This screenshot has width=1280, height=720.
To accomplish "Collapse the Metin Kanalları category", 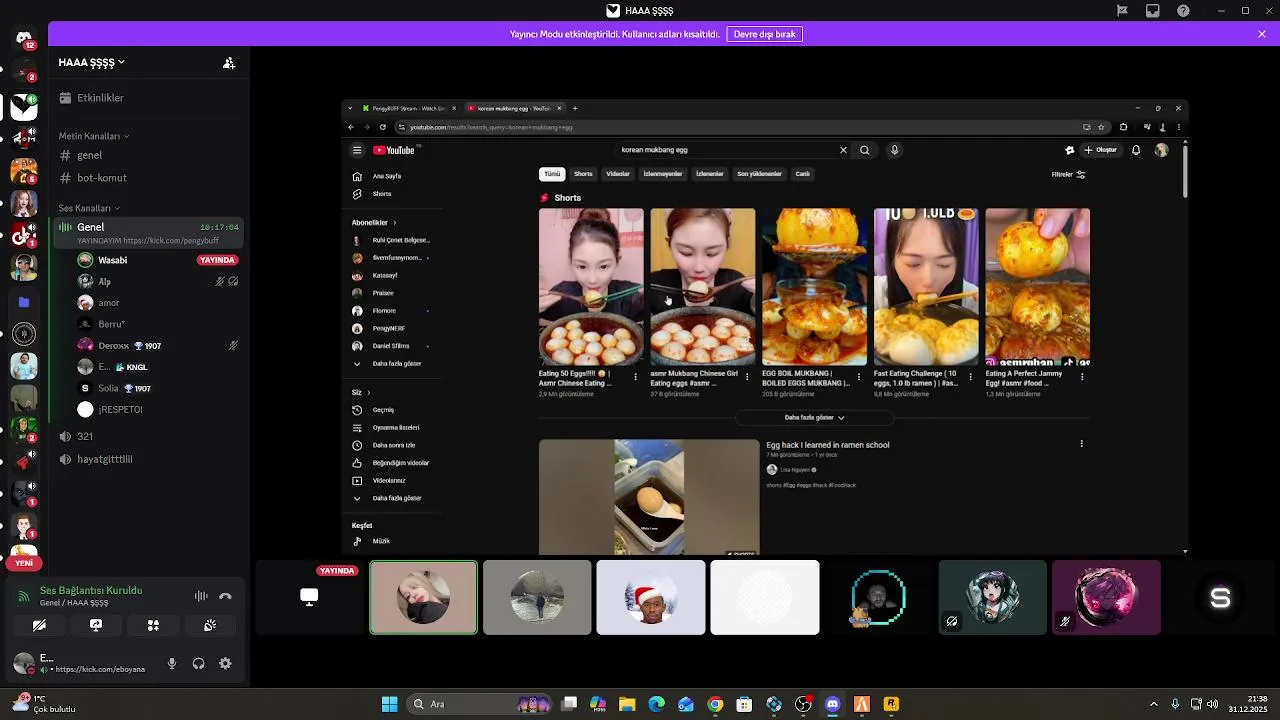I will tap(94, 136).
